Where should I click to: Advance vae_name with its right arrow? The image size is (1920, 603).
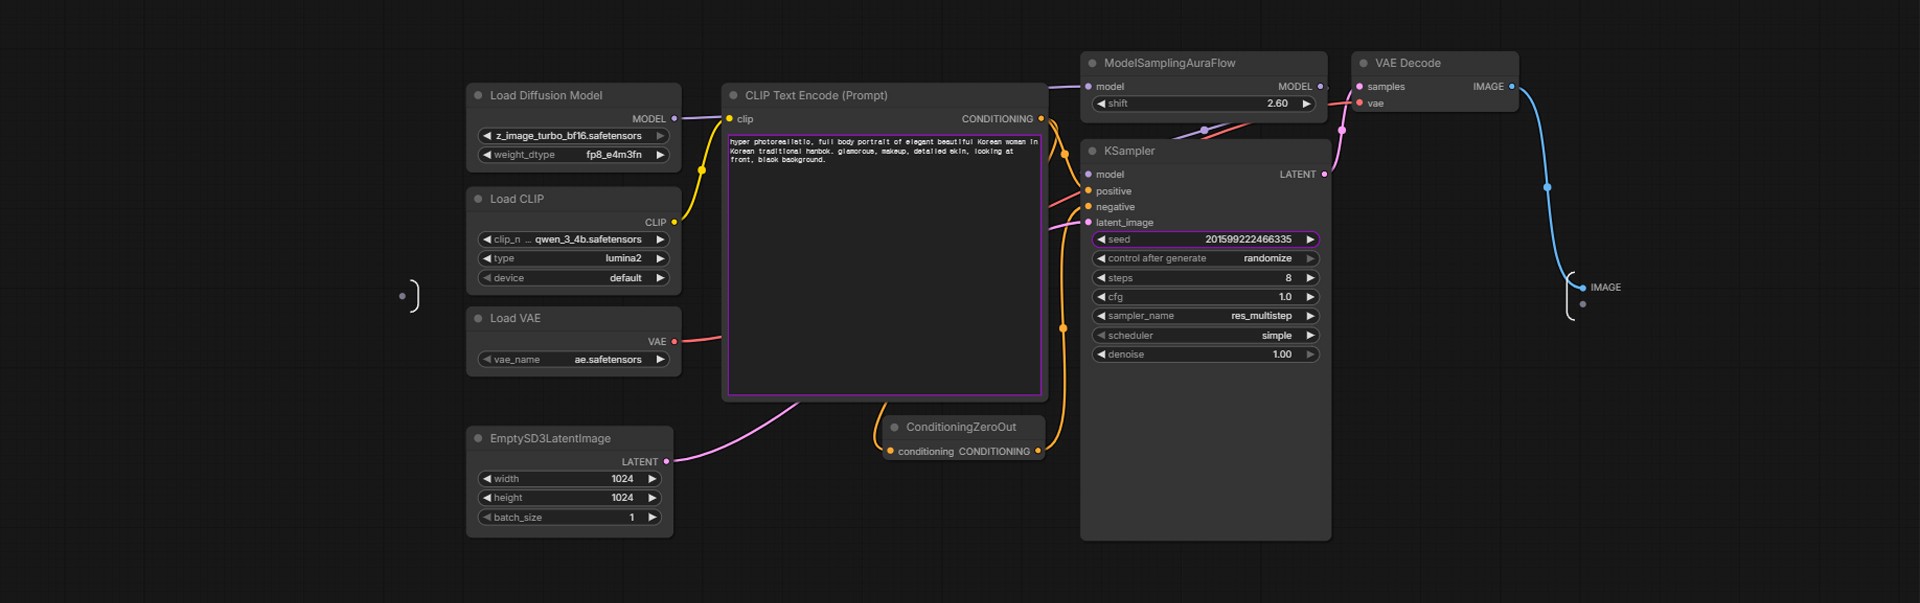click(x=660, y=360)
